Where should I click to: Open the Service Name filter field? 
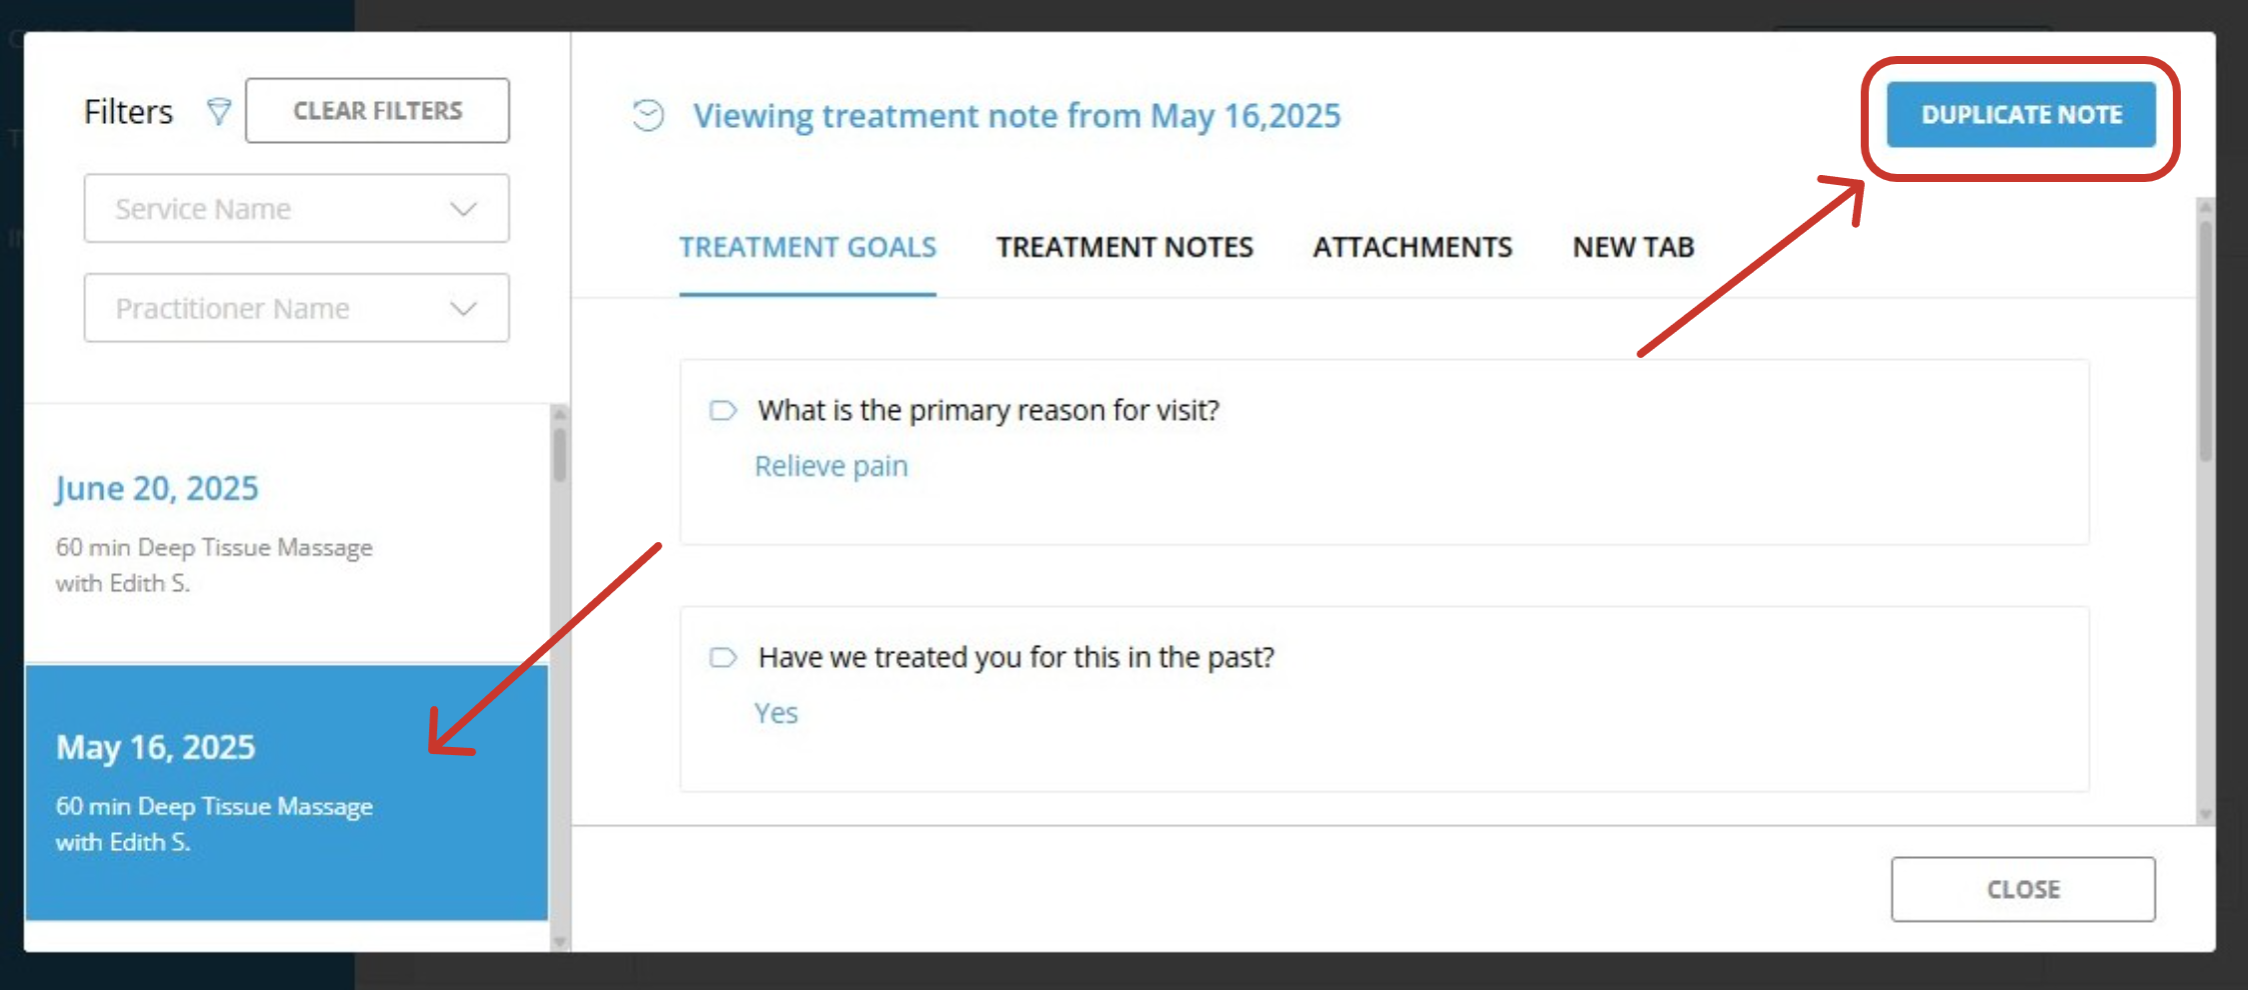[296, 208]
